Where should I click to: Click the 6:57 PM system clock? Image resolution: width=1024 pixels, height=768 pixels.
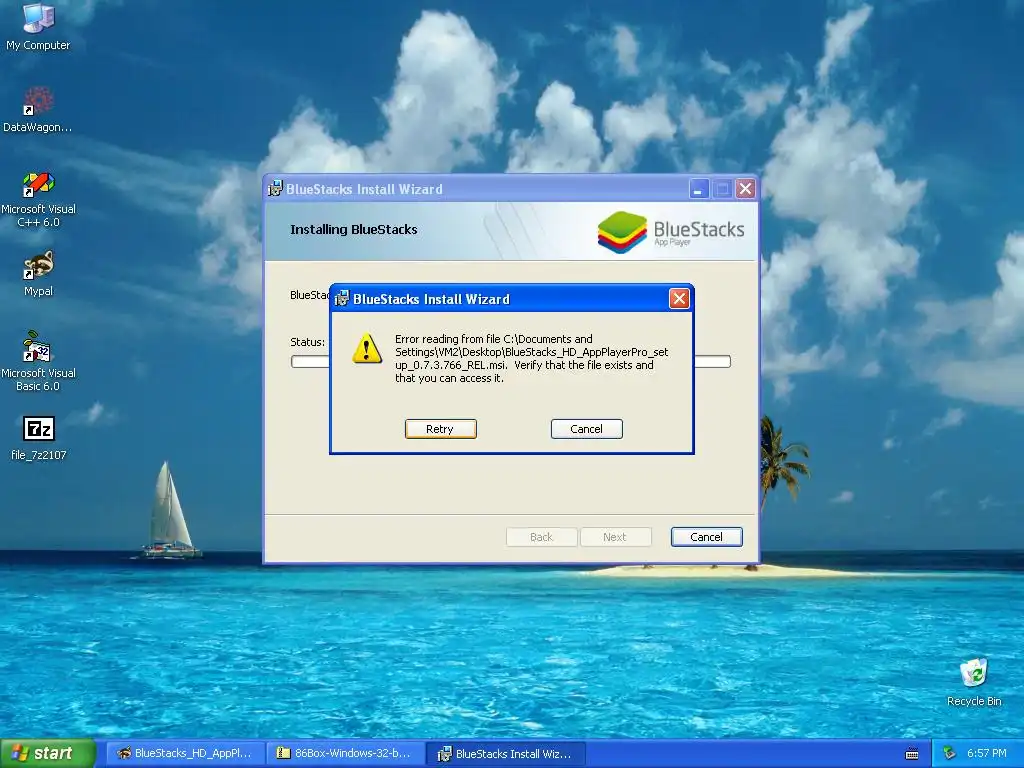click(987, 754)
